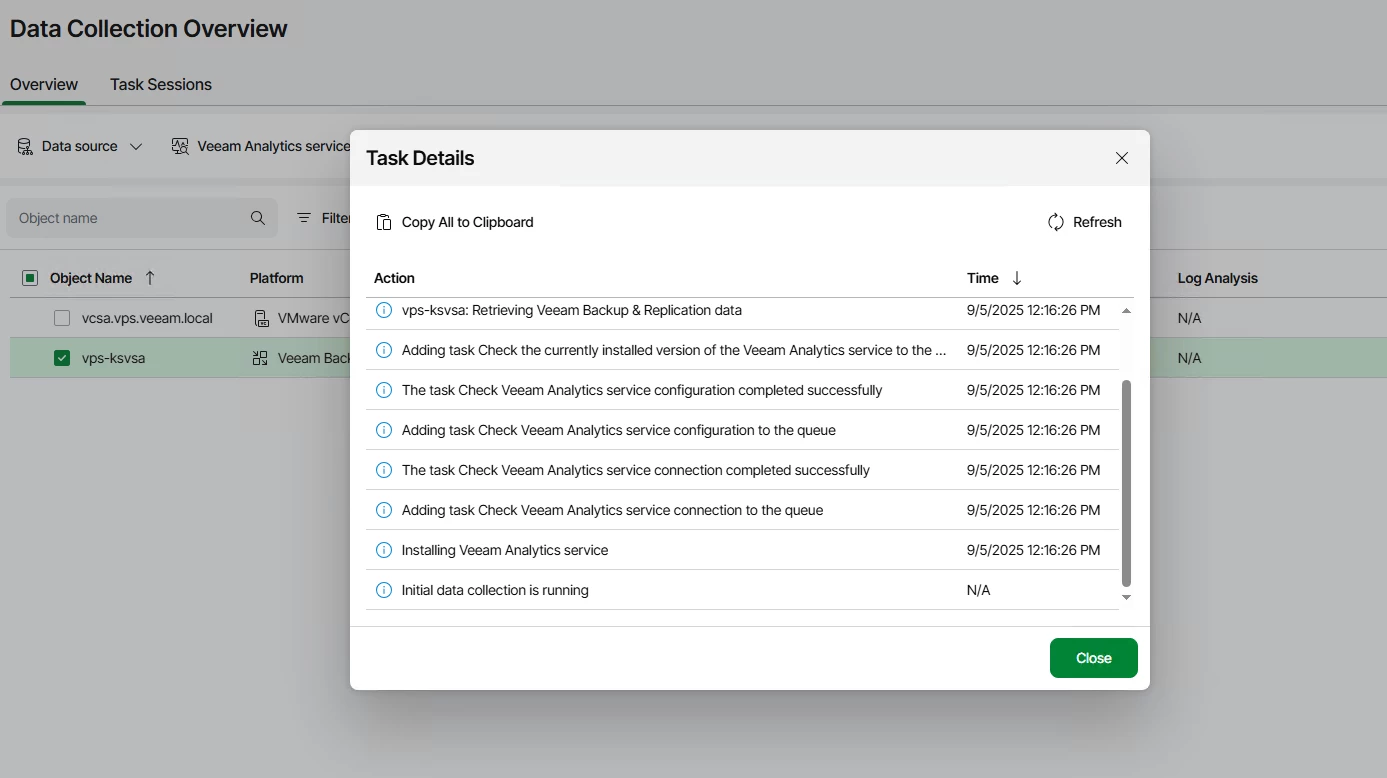Uncheck the vps-ksvsa row checkbox

click(x=62, y=358)
